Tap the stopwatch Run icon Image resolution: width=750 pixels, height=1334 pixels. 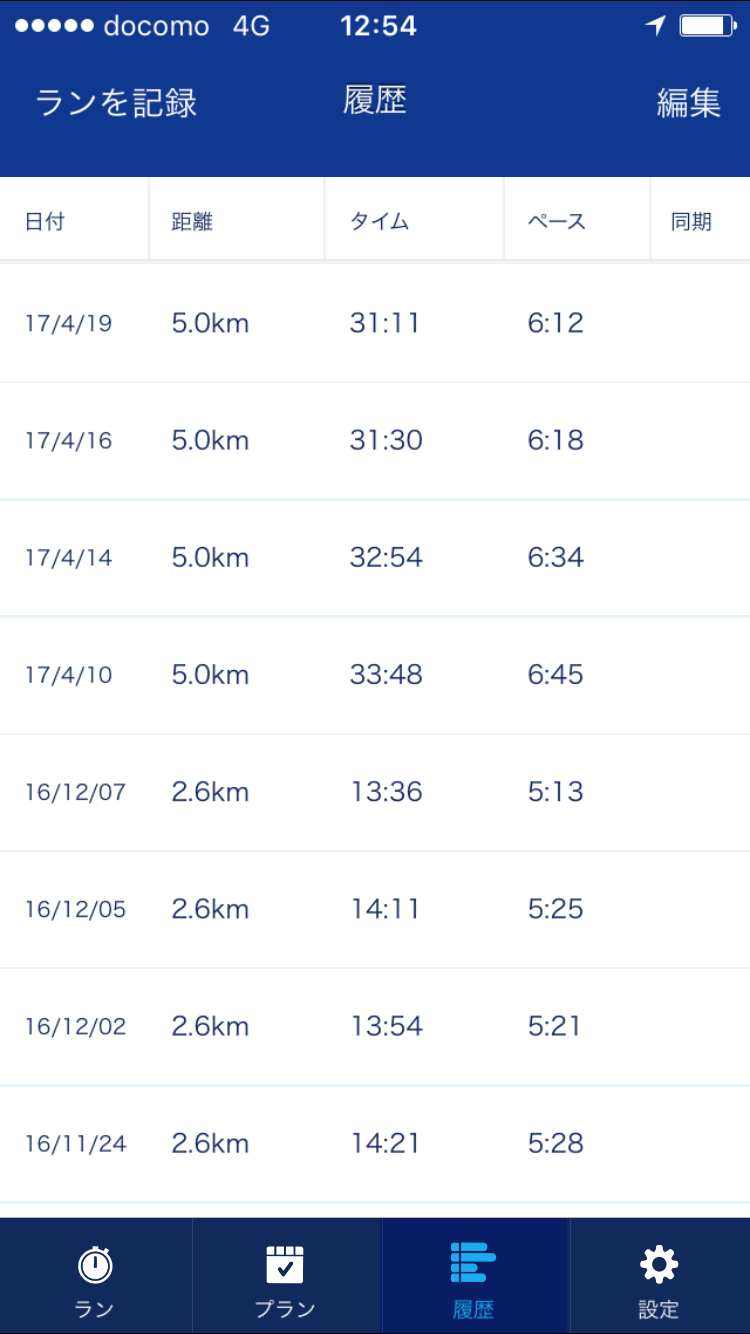(x=95, y=1266)
